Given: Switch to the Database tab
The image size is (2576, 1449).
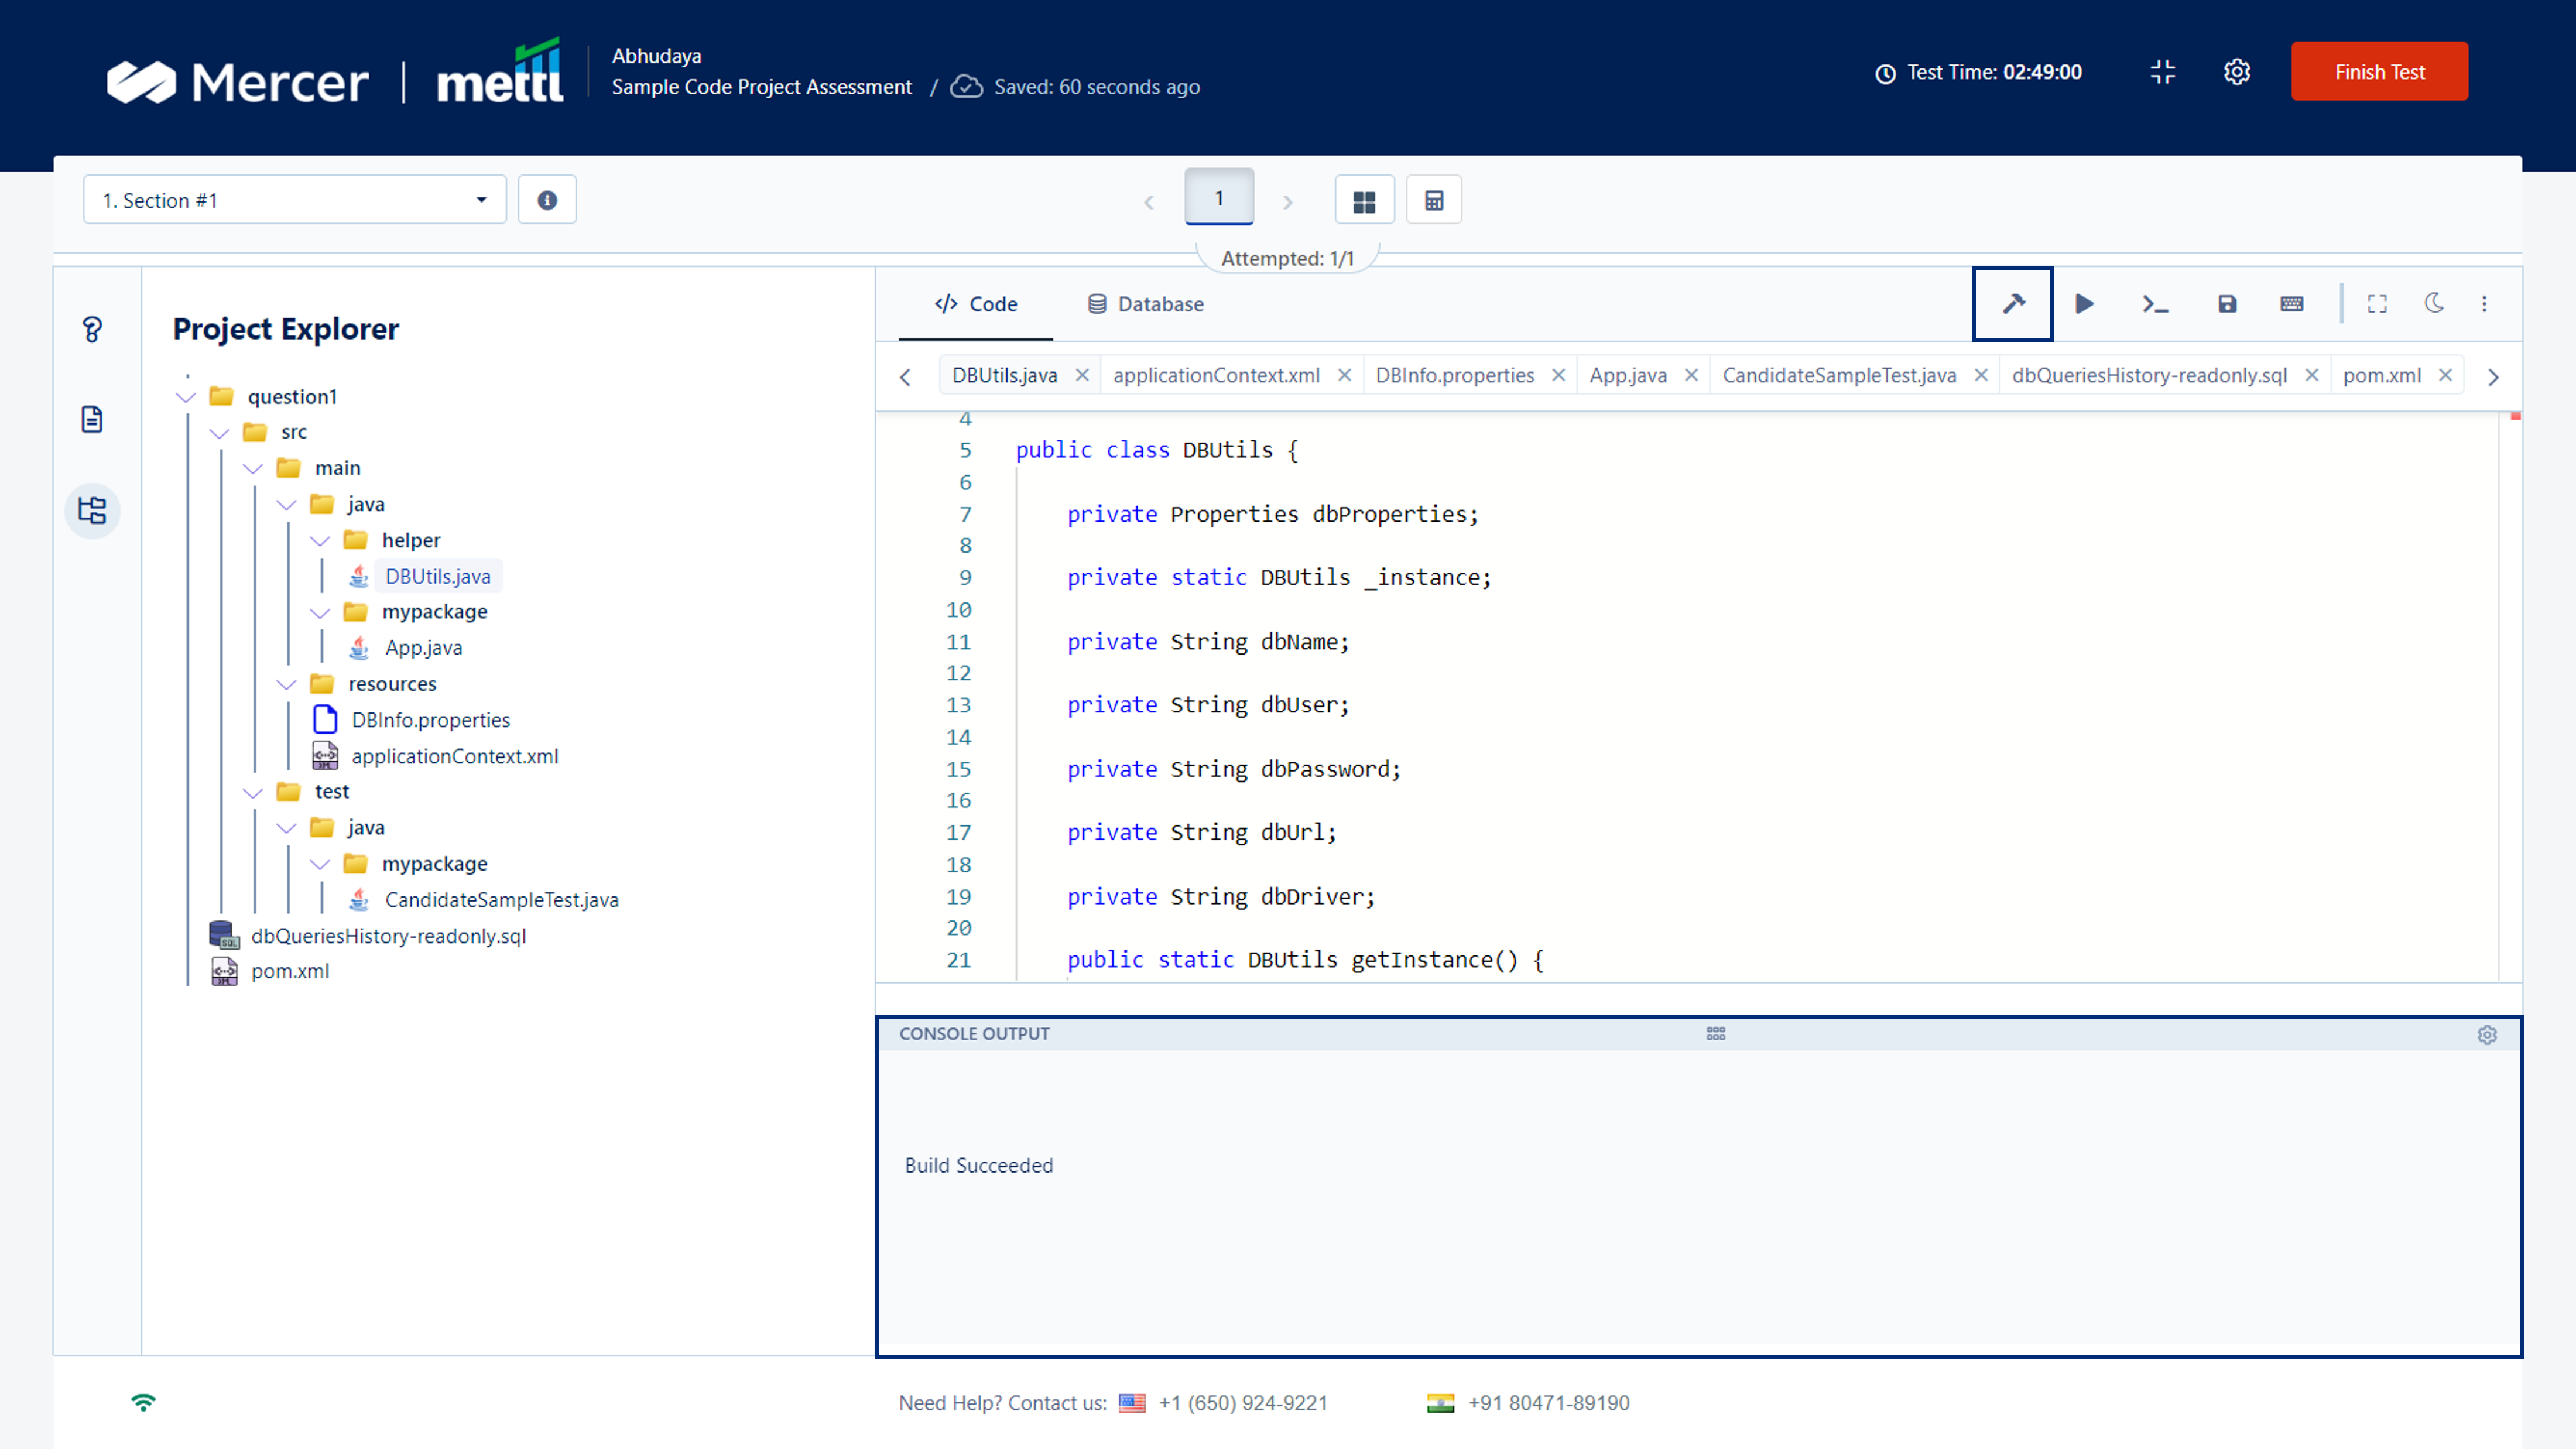Looking at the screenshot, I should (x=1145, y=304).
